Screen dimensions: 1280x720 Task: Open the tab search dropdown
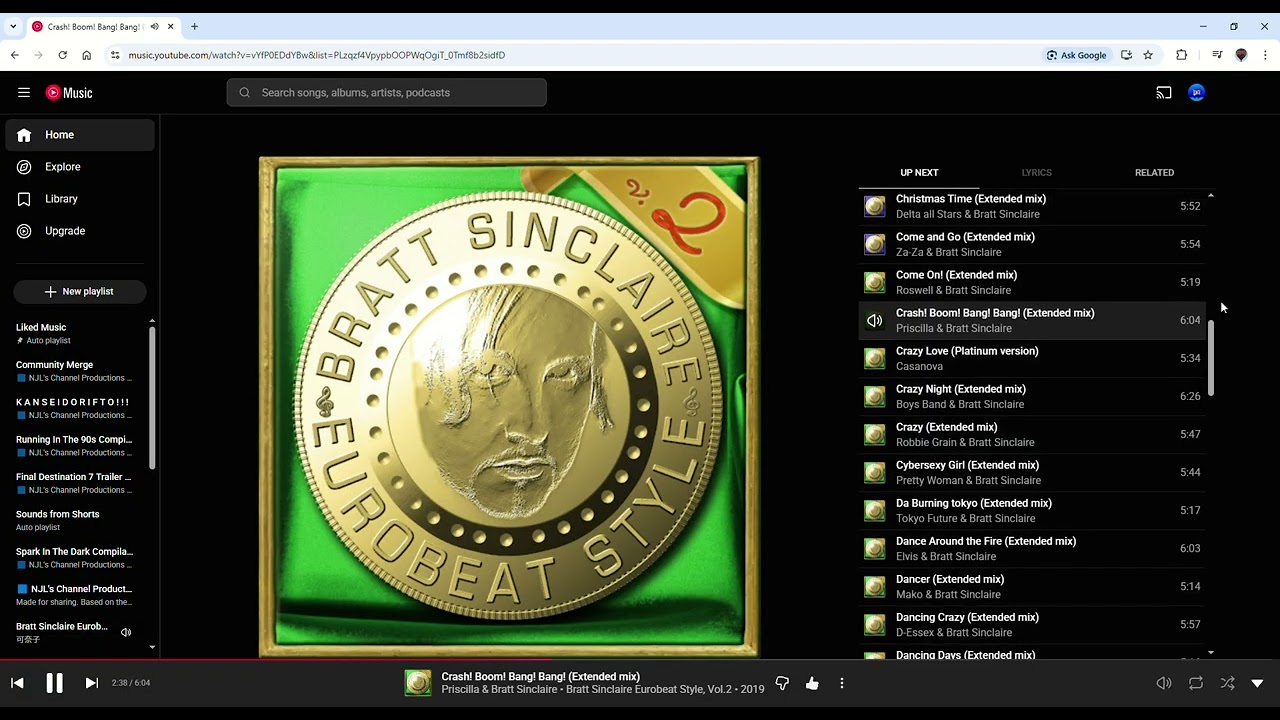tap(13, 26)
